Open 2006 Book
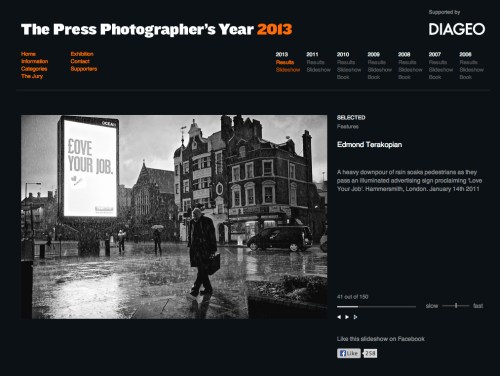Screen dimensions: 500x376 coord(466,77)
